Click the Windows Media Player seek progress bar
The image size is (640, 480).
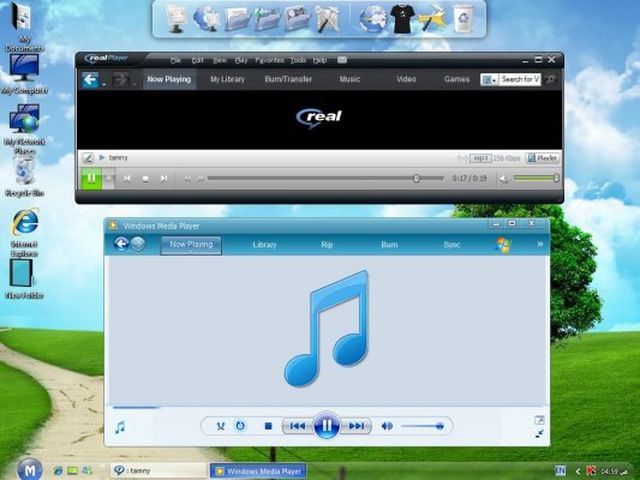[326, 407]
